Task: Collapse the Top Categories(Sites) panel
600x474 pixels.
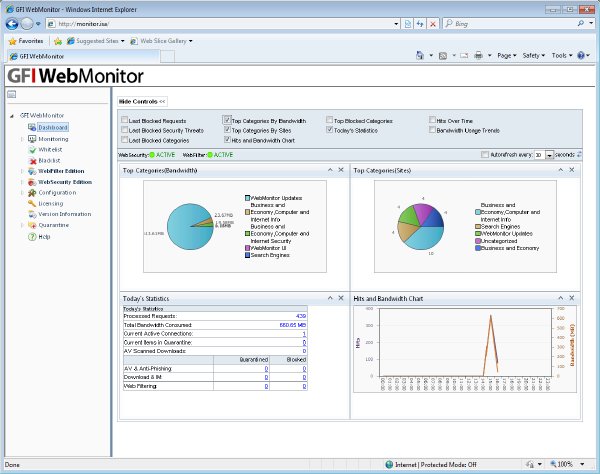Action: point(561,170)
